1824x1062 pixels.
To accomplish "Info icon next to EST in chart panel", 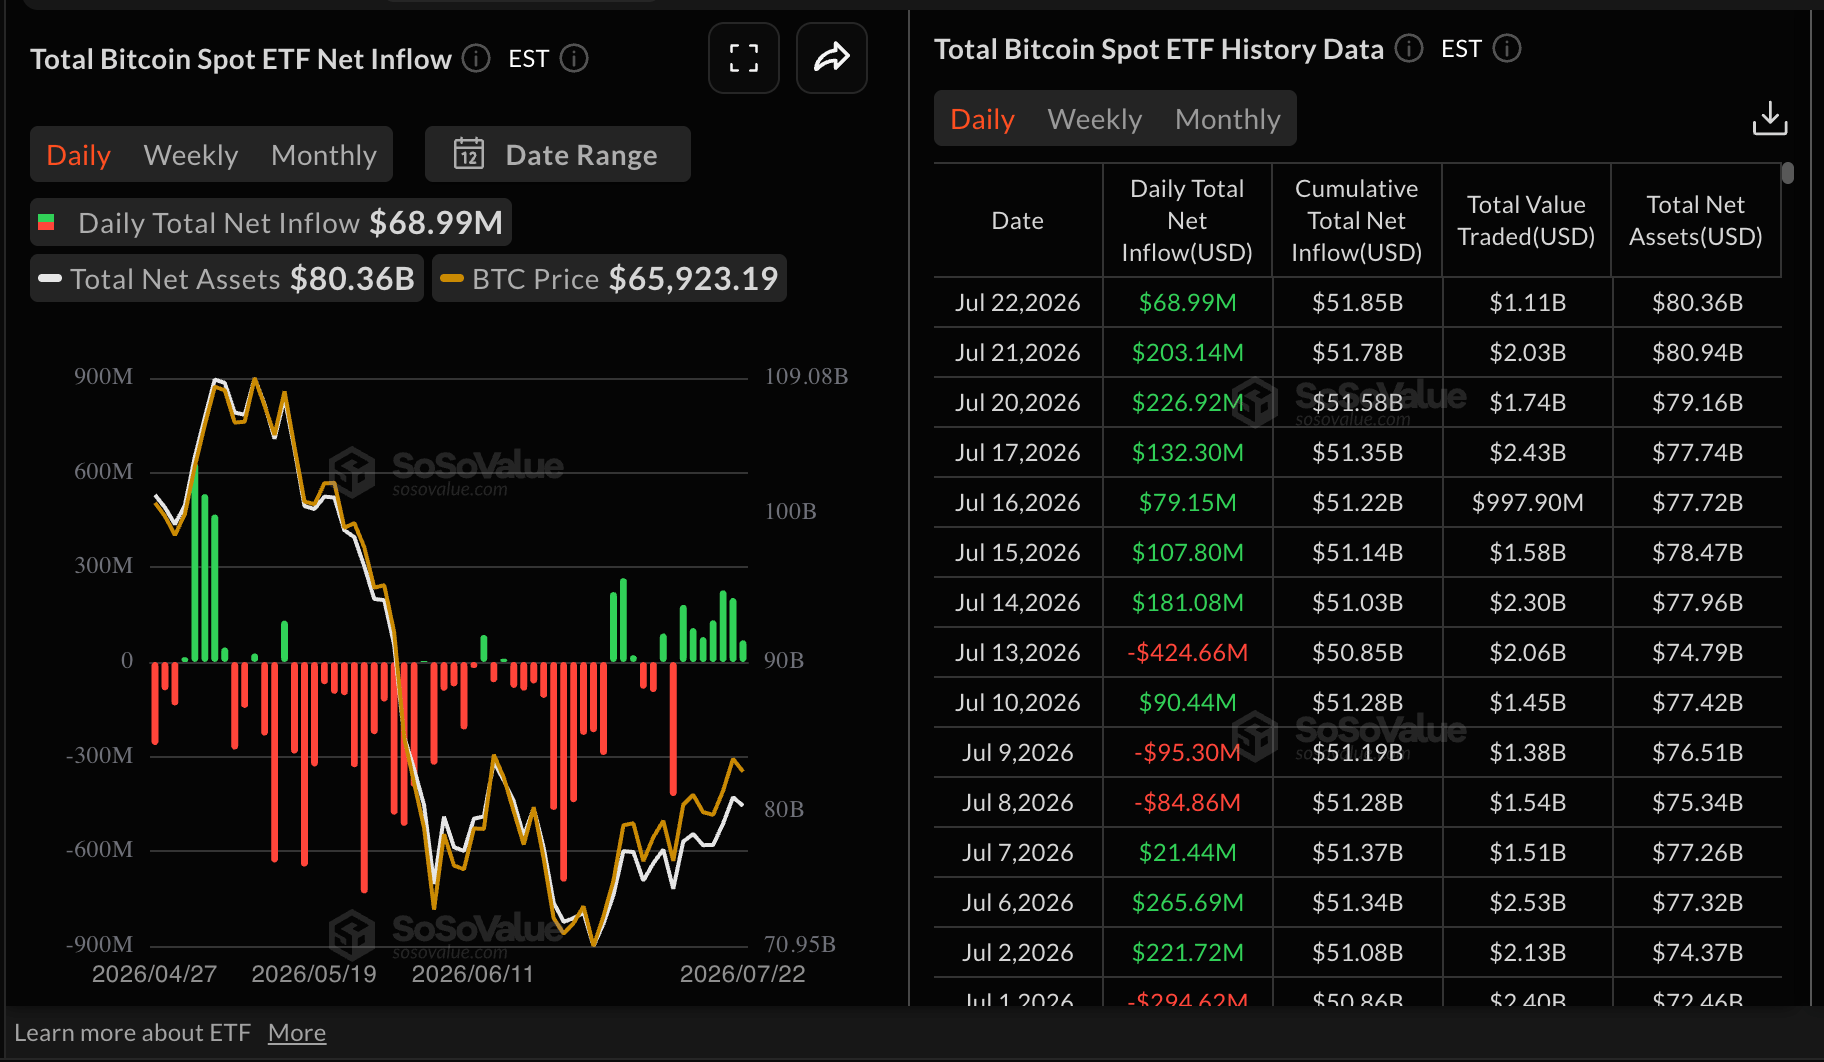I will click(574, 59).
